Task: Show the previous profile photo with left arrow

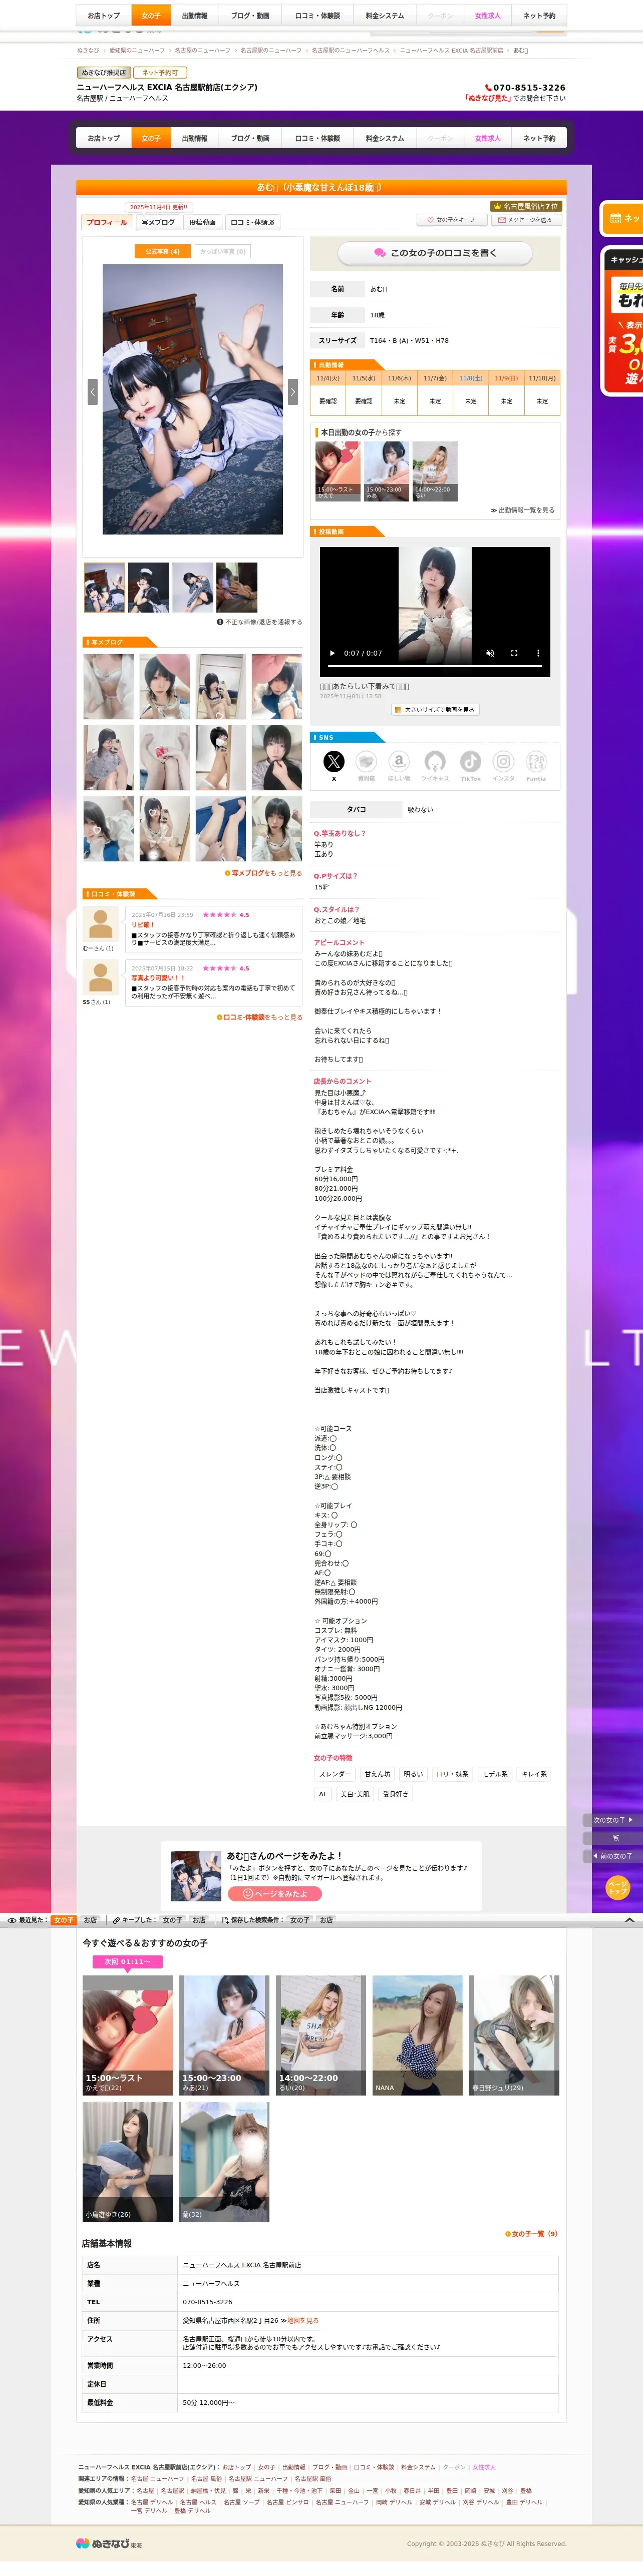Action: [x=92, y=391]
